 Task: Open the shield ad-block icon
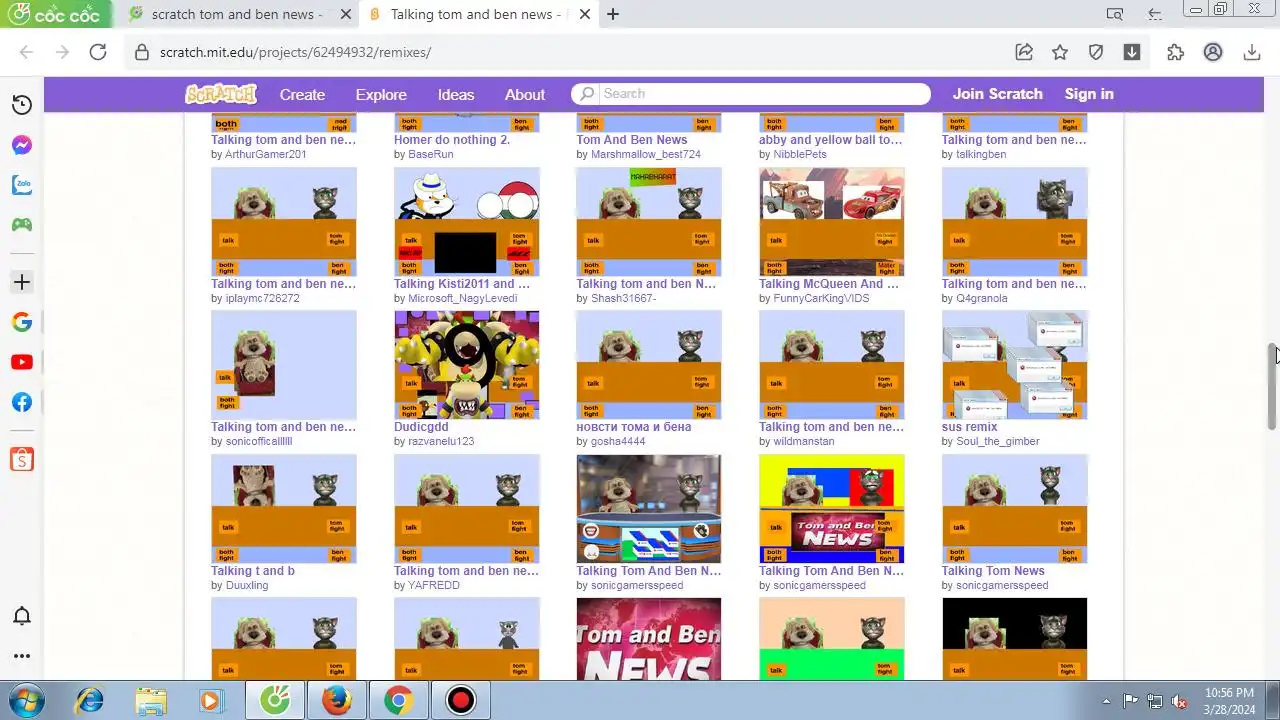tap(1096, 52)
